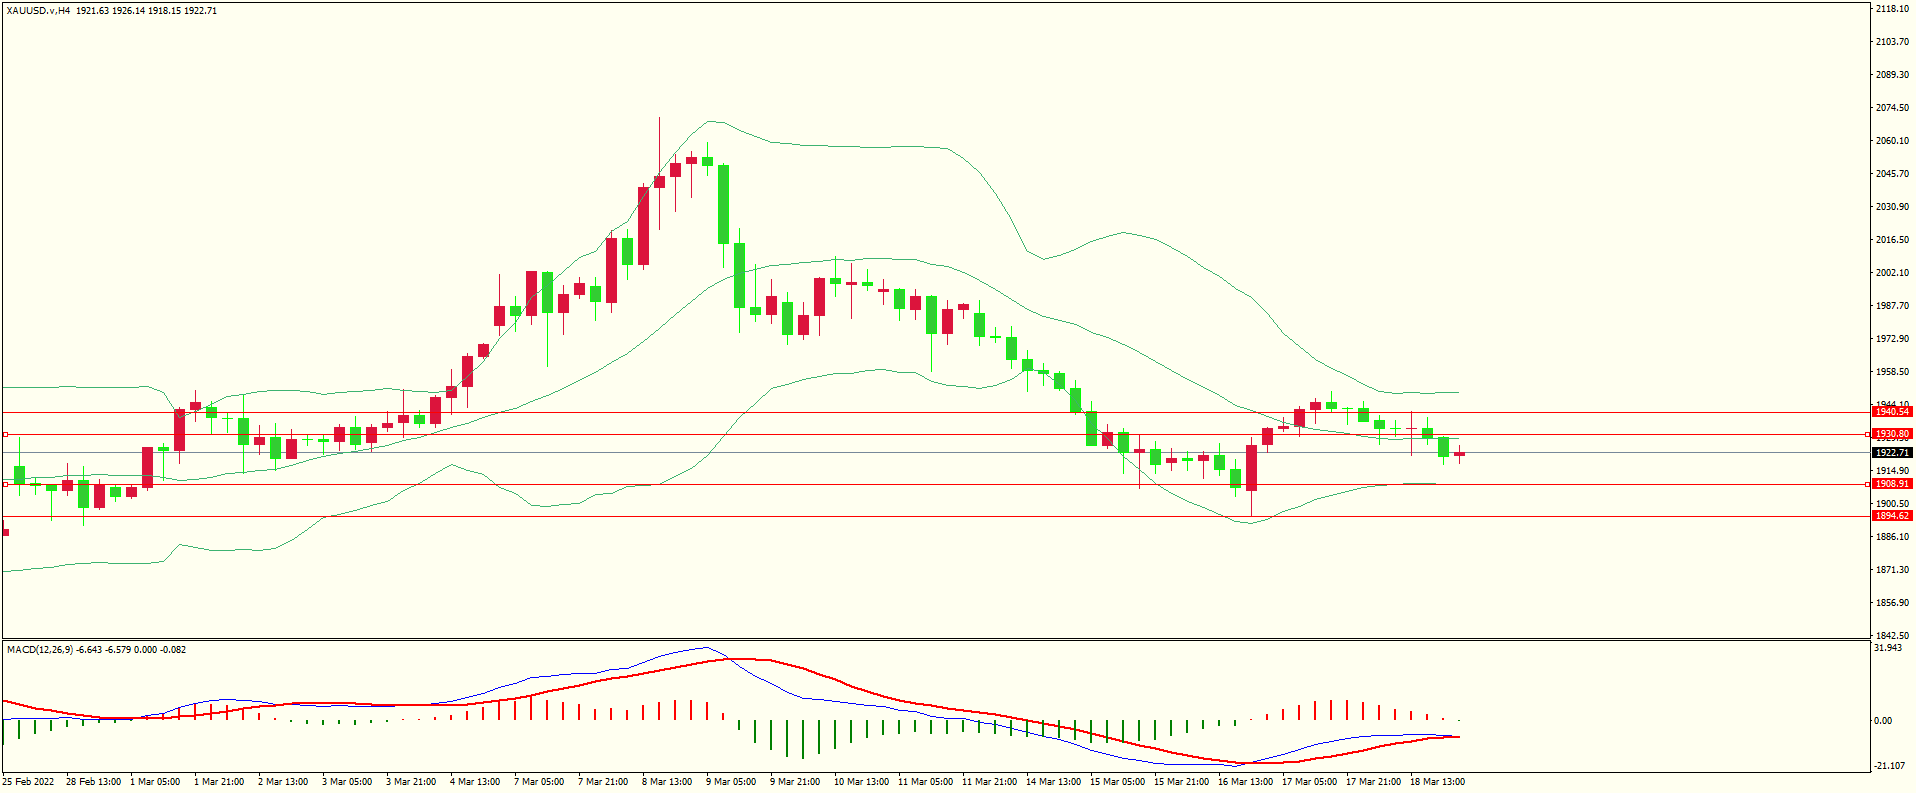The image size is (1916, 793).
Task: Click the black 1922.71 current price tag
Action: point(1892,453)
